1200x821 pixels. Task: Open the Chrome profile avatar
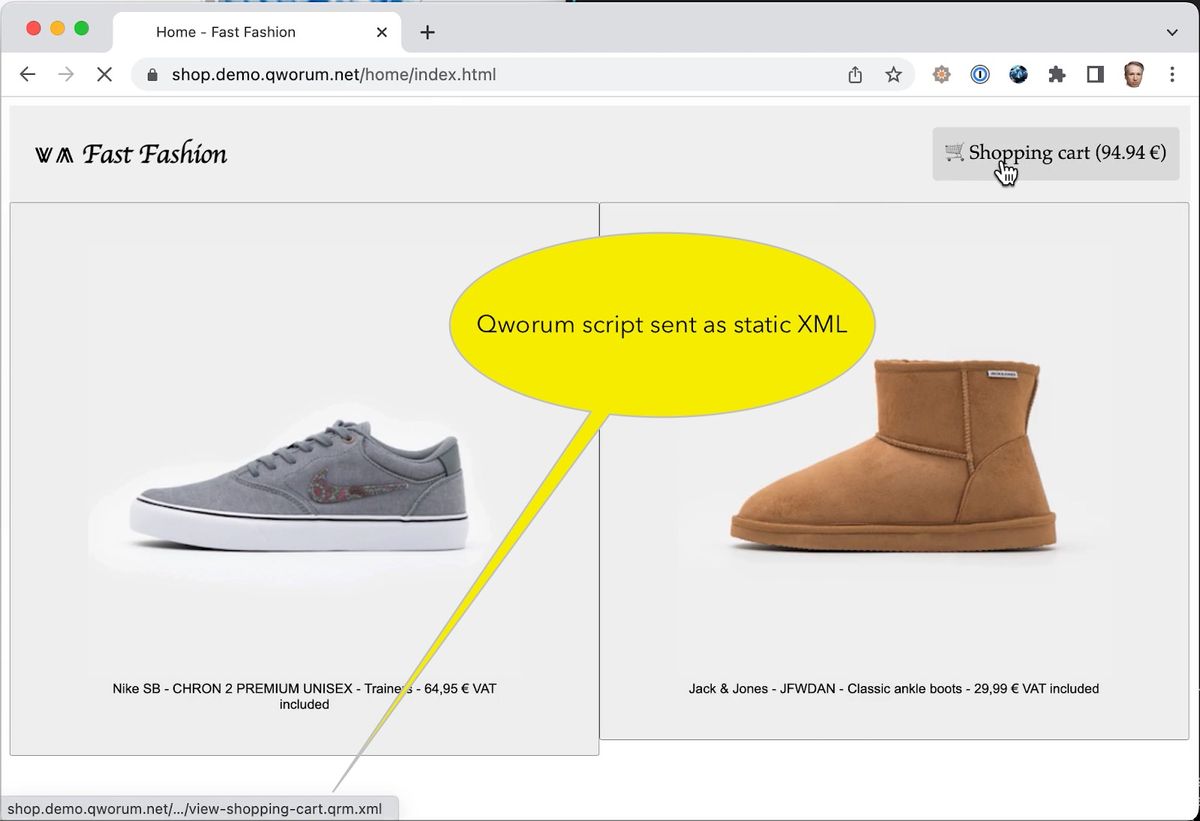[x=1133, y=74]
